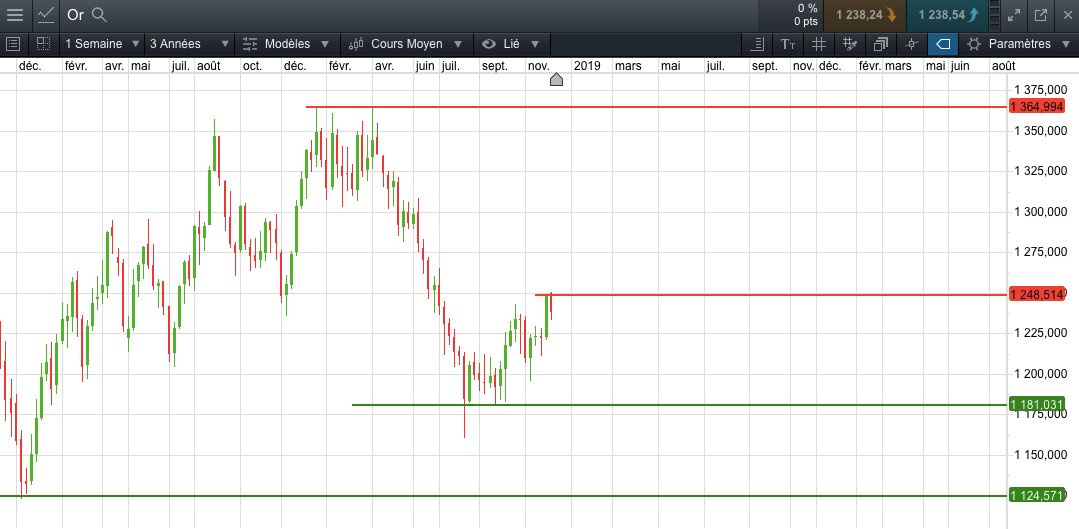Click the gear icon next to Paramètres
This screenshot has height=529, width=1079.
973,44
